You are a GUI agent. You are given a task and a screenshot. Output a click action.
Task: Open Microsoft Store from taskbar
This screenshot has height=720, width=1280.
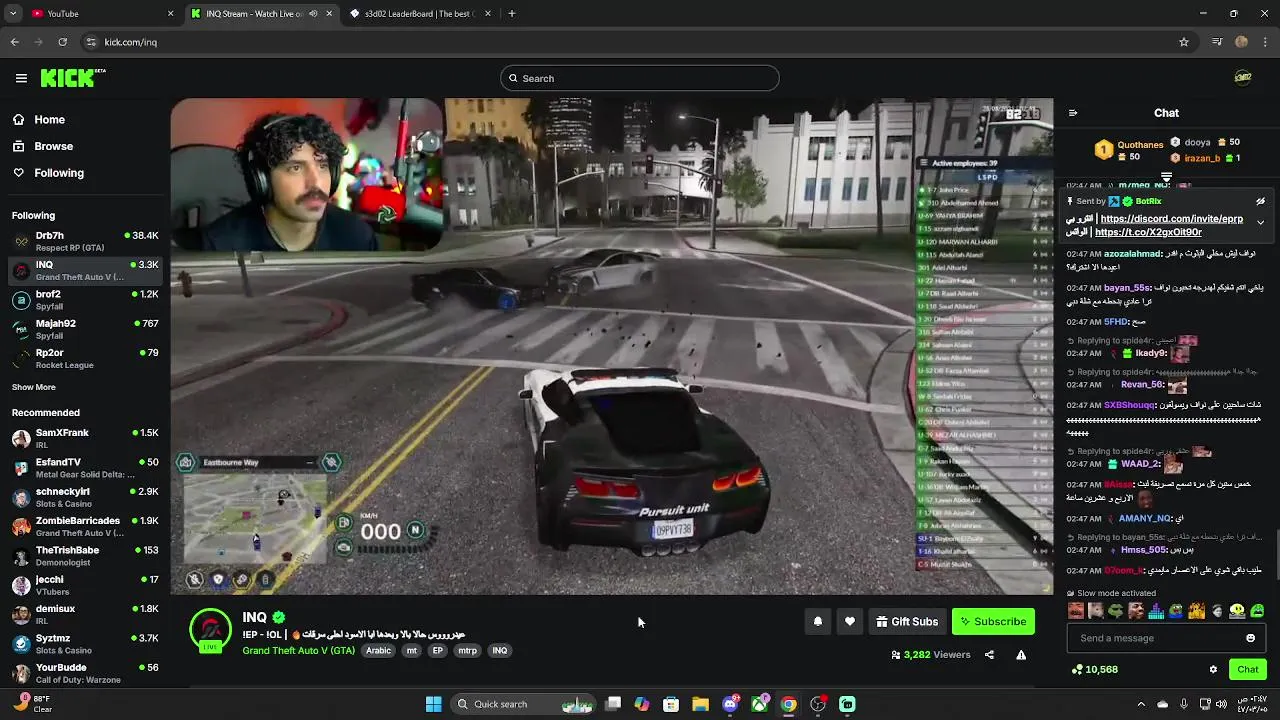[671, 704]
